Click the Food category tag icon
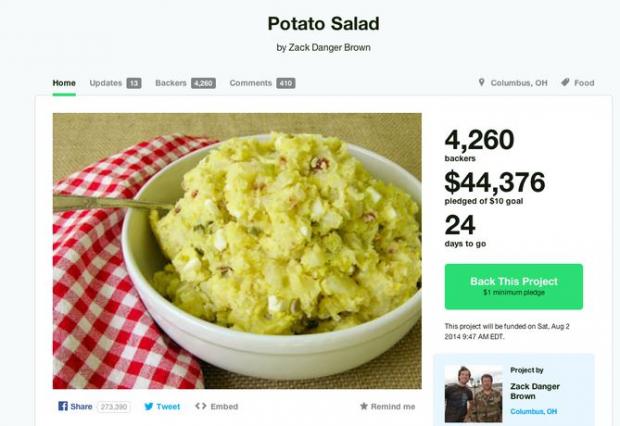This screenshot has height=426, width=620. coord(565,82)
